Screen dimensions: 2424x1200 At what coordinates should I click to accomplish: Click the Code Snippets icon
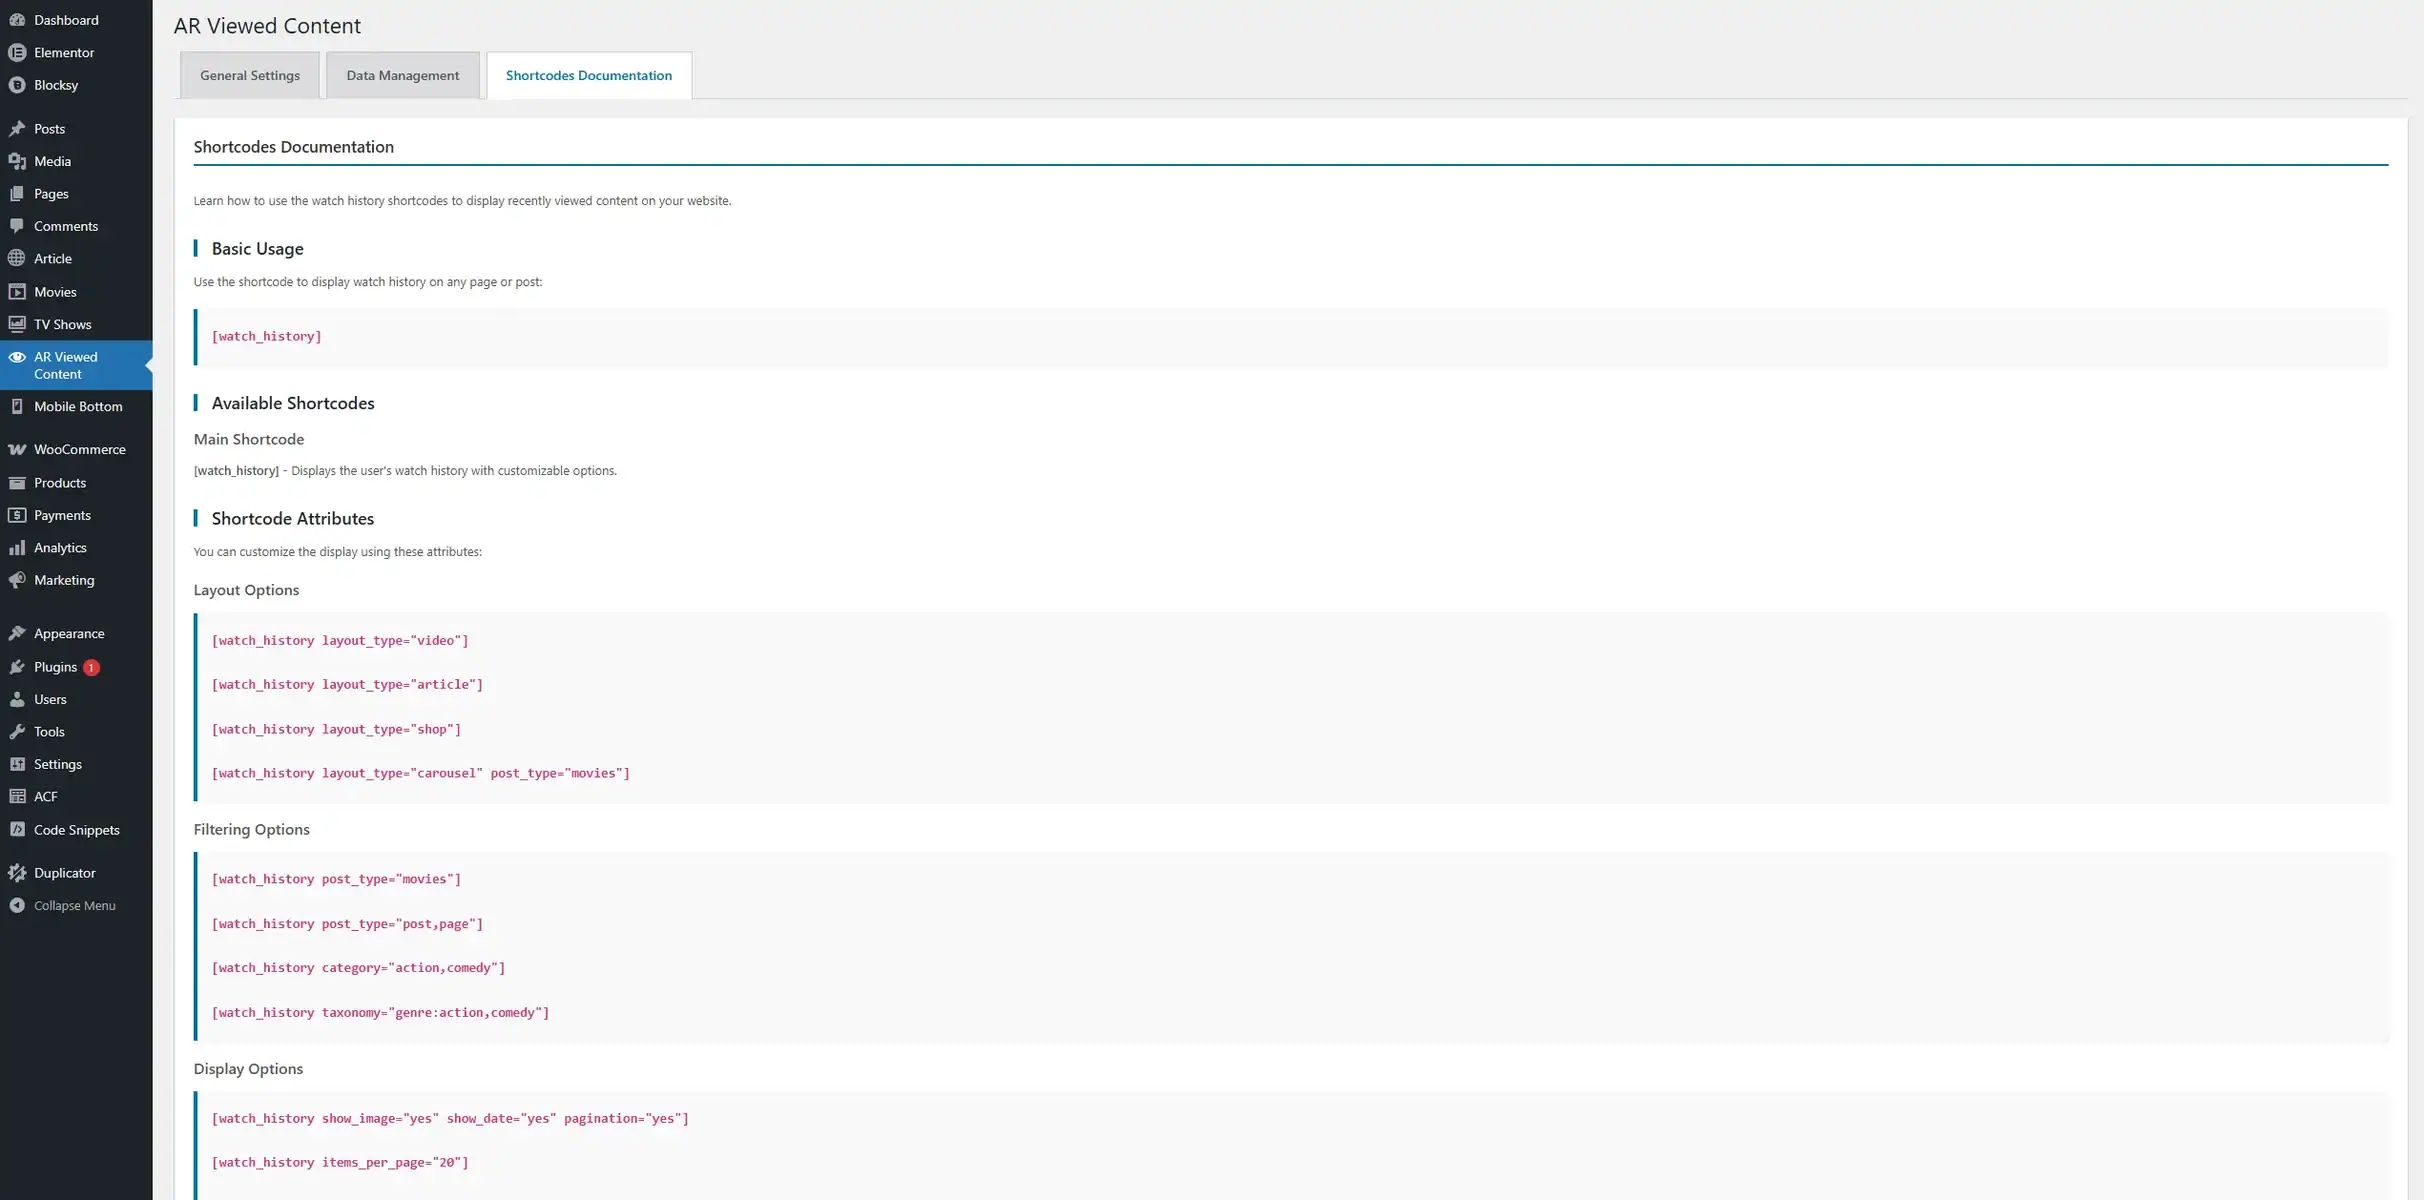pyautogui.click(x=17, y=830)
